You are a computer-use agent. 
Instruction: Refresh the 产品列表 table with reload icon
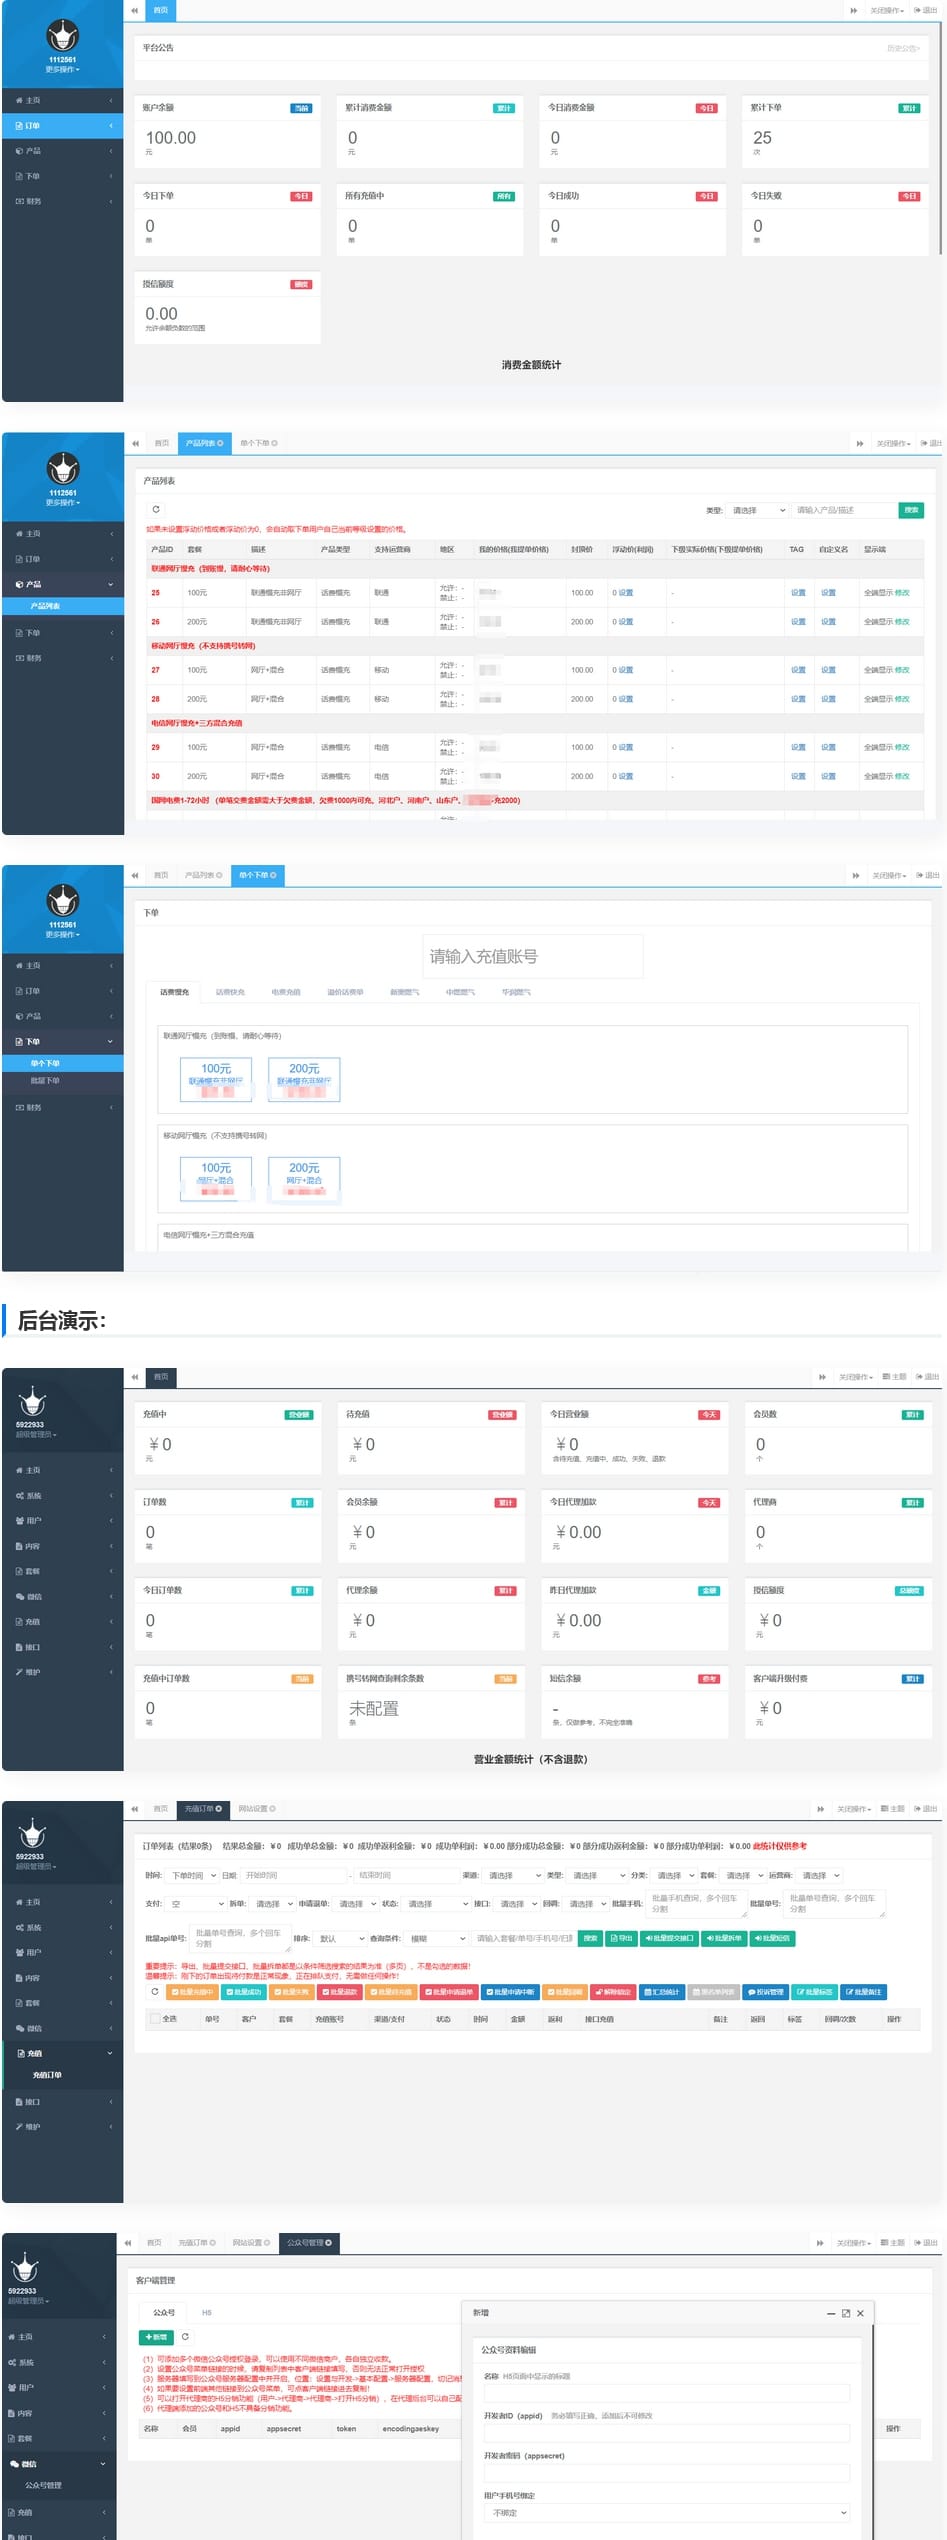[x=156, y=509]
